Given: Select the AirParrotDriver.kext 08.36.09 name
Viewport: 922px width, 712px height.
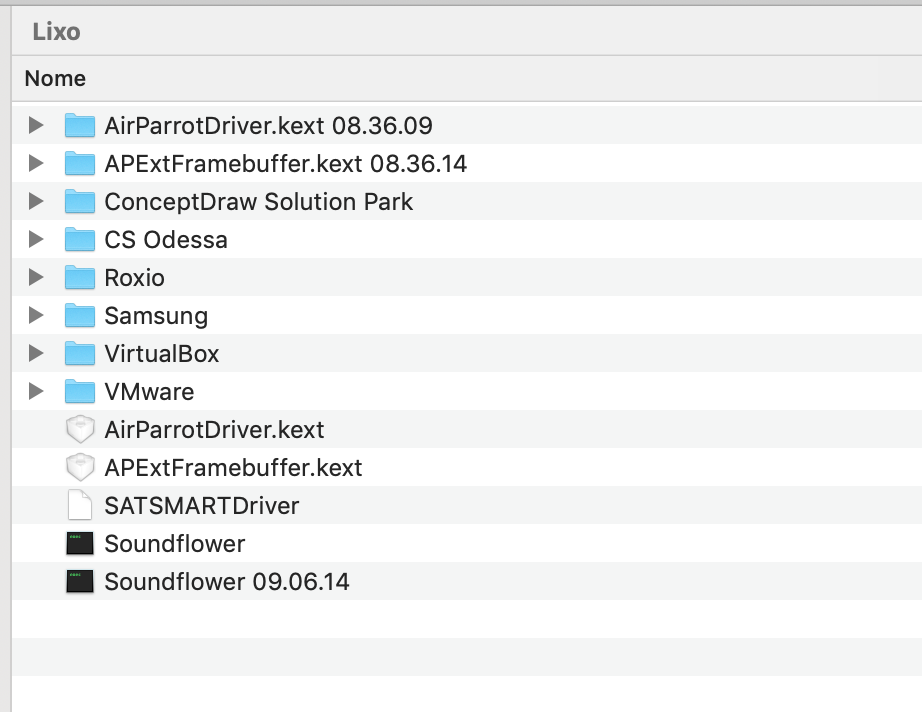Looking at the screenshot, I should [268, 126].
